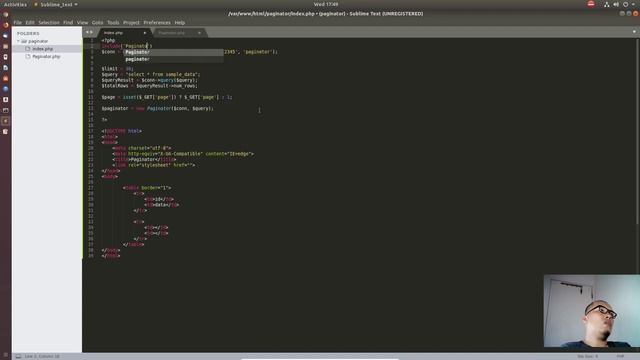Image resolution: width=640 pixels, height=360 pixels.
Task: Click the vertical scrollbar of the editor
Action: coord(638,131)
